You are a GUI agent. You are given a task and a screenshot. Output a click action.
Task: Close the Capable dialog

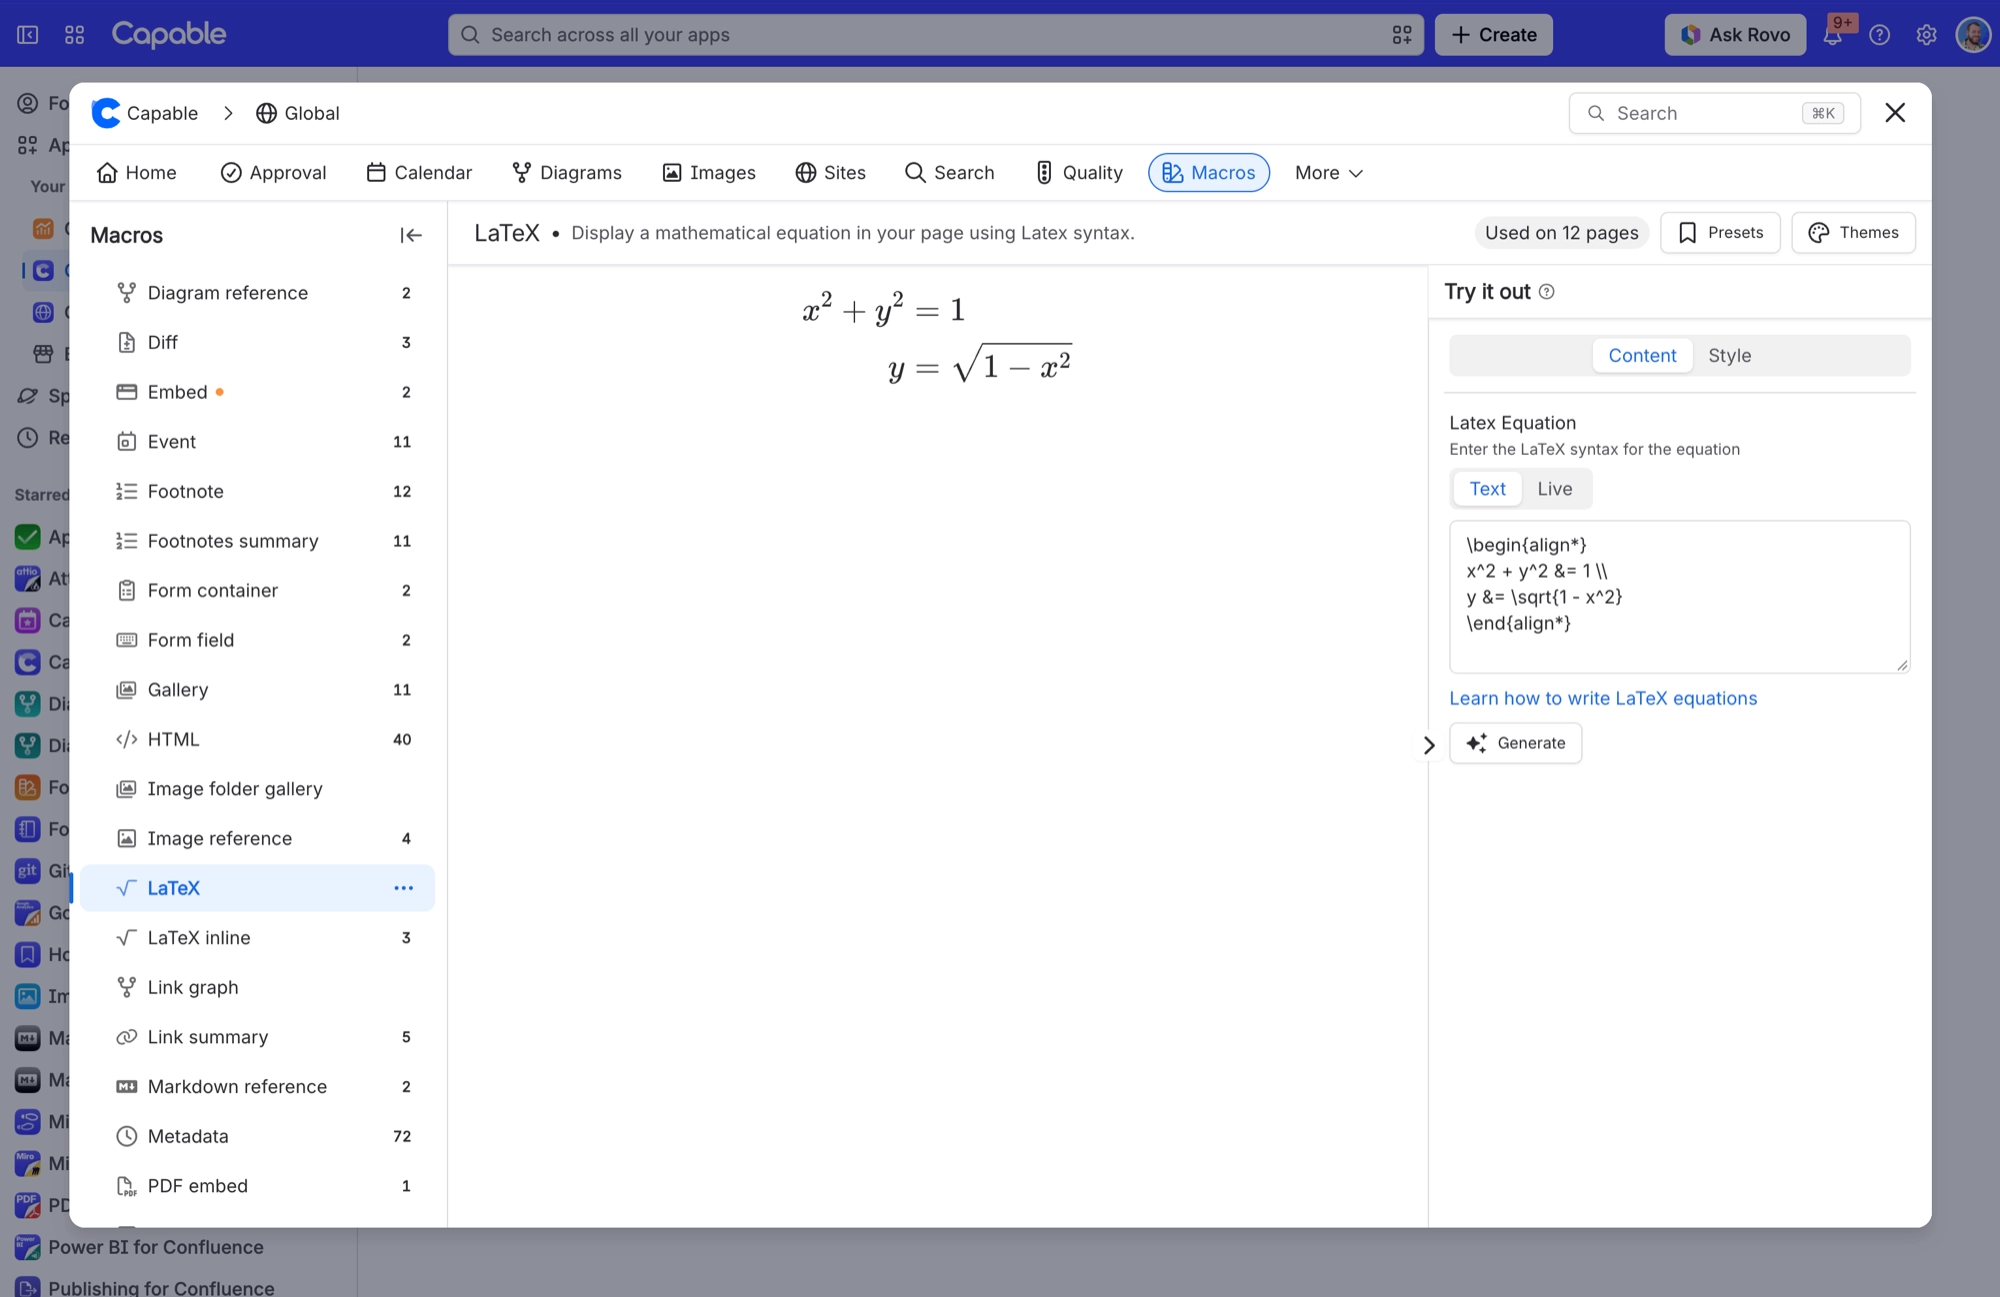1894,113
